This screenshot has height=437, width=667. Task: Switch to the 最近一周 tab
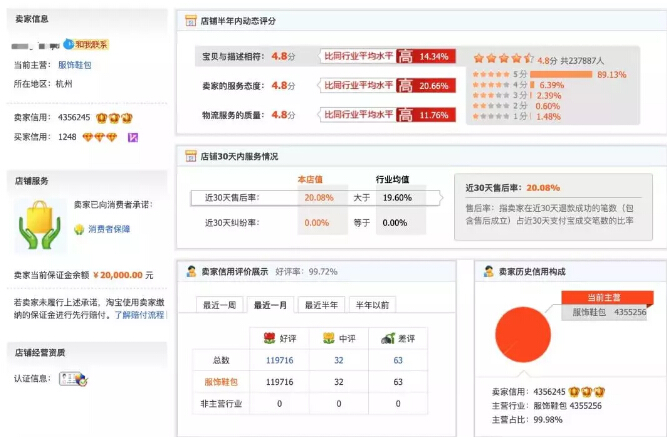[x=220, y=305]
